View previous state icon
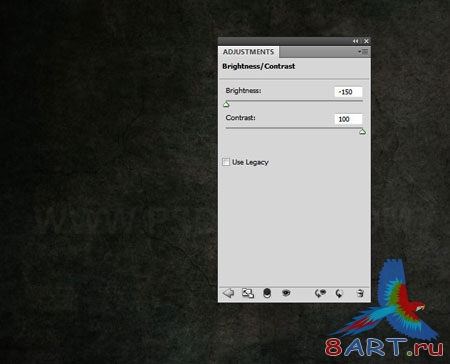This screenshot has width=450, height=364. pyautogui.click(x=320, y=293)
